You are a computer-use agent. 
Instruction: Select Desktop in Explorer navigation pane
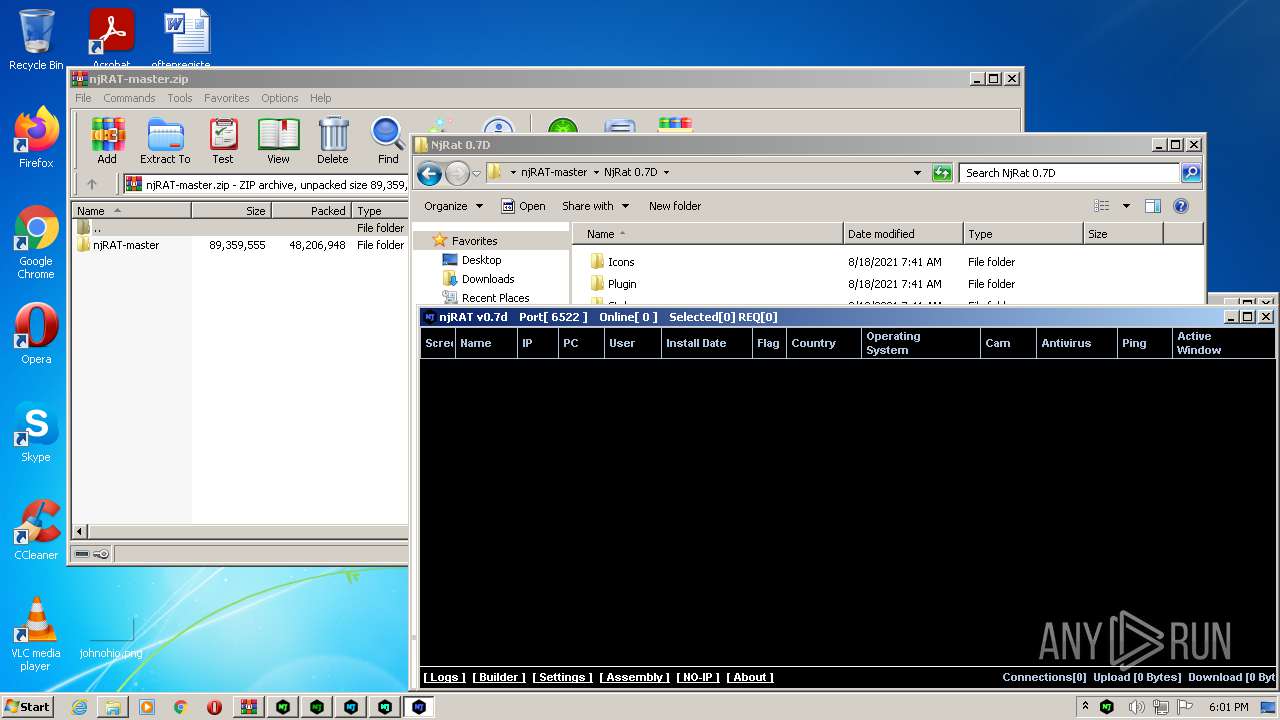tap(481, 260)
